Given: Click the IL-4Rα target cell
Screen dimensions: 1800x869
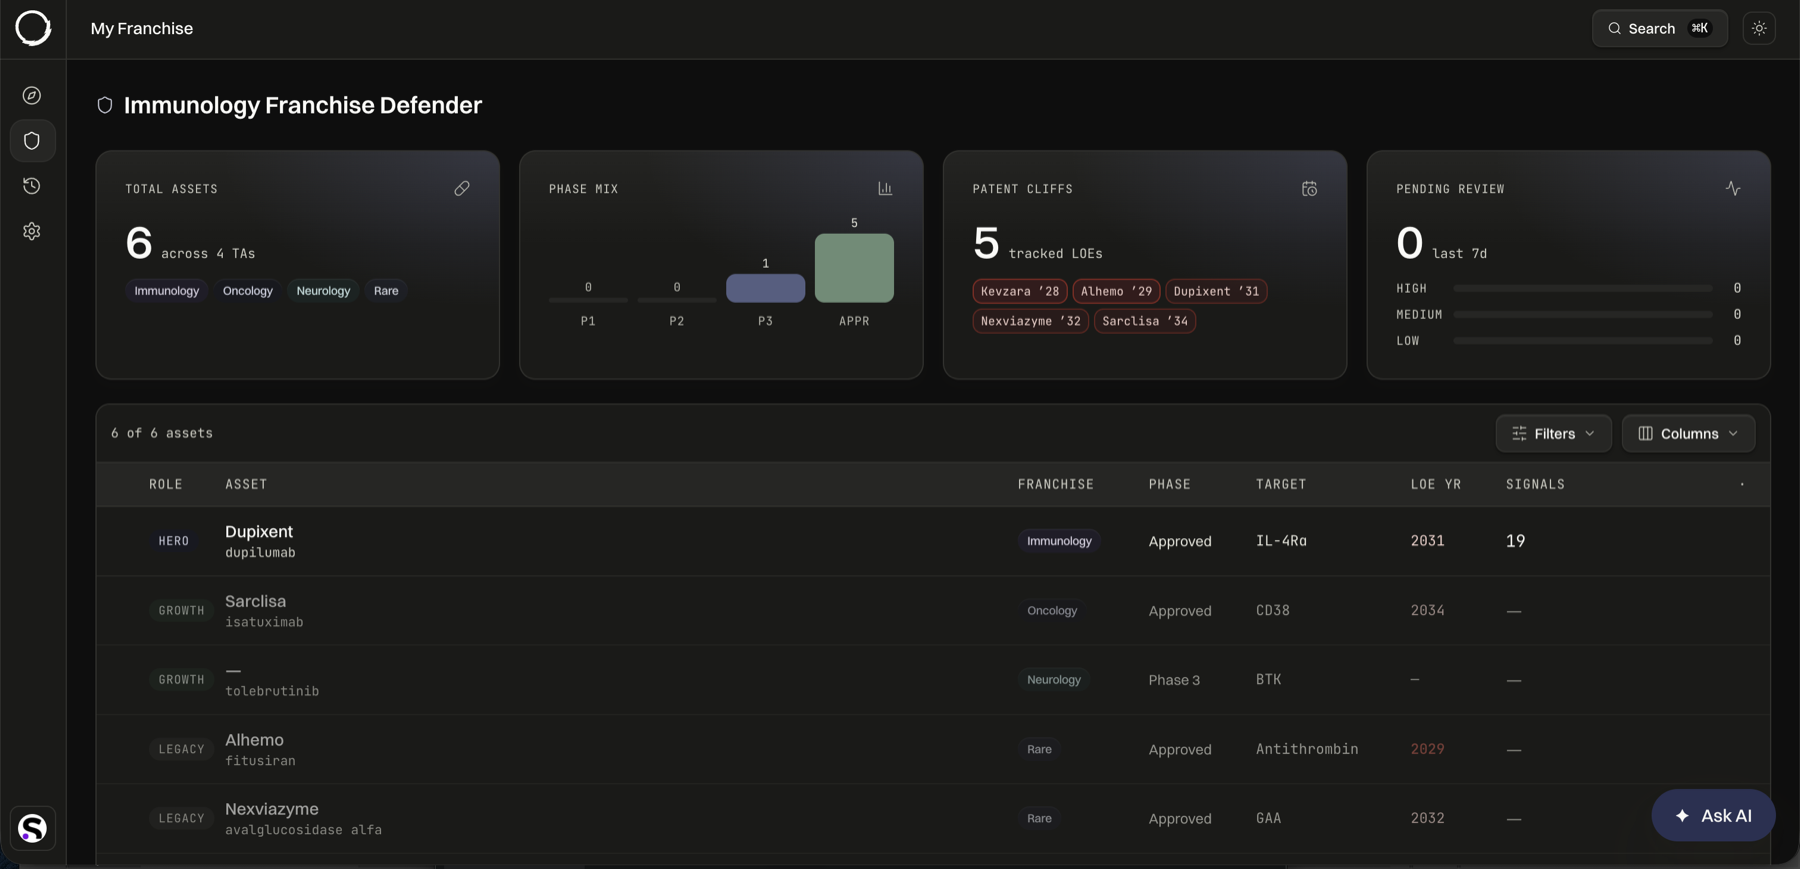Looking at the screenshot, I should pyautogui.click(x=1281, y=541).
